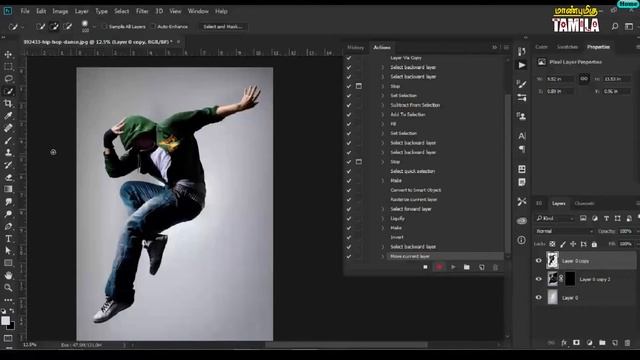Select the Crop tool

(x=8, y=103)
